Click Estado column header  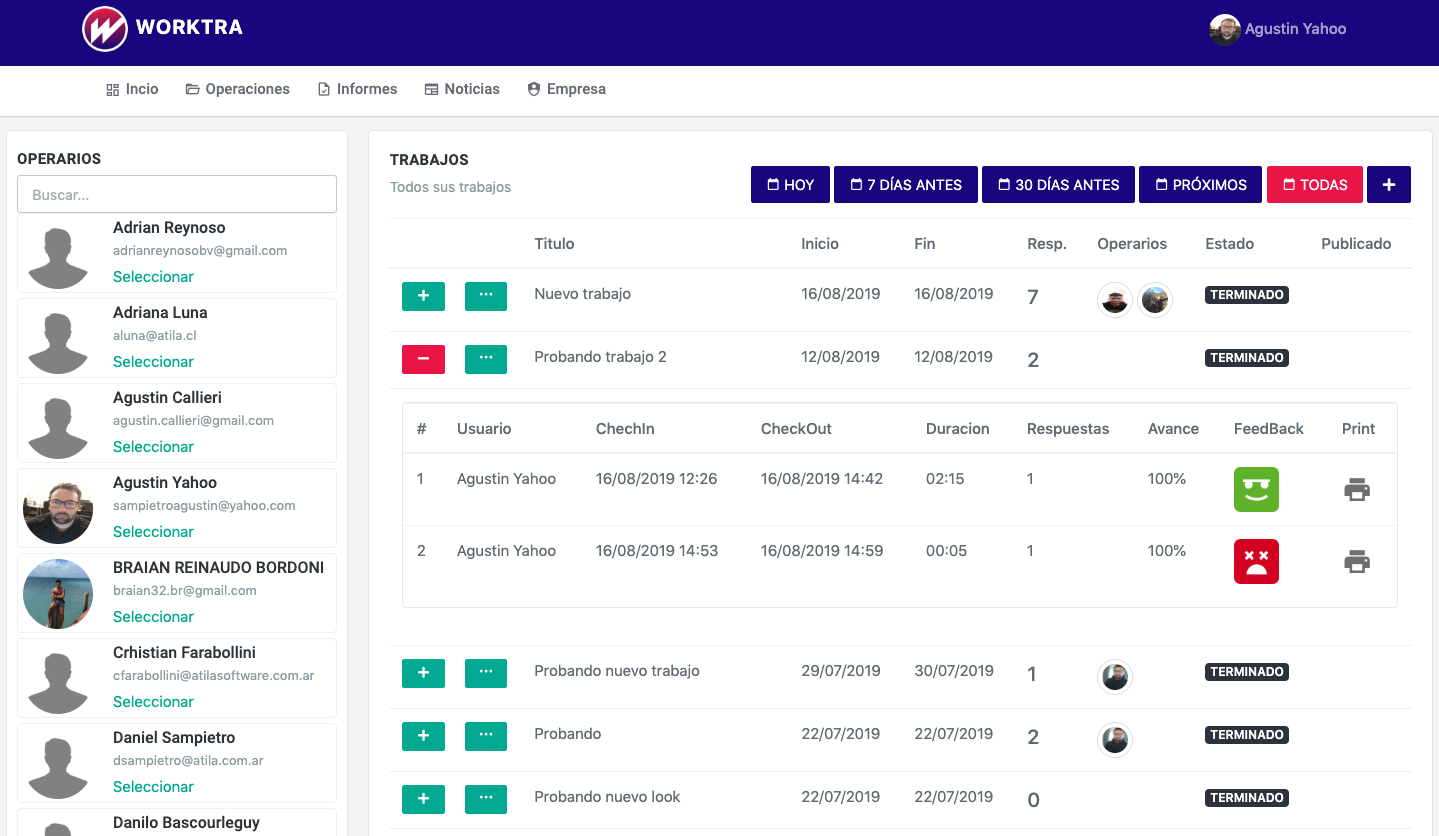coord(1229,244)
